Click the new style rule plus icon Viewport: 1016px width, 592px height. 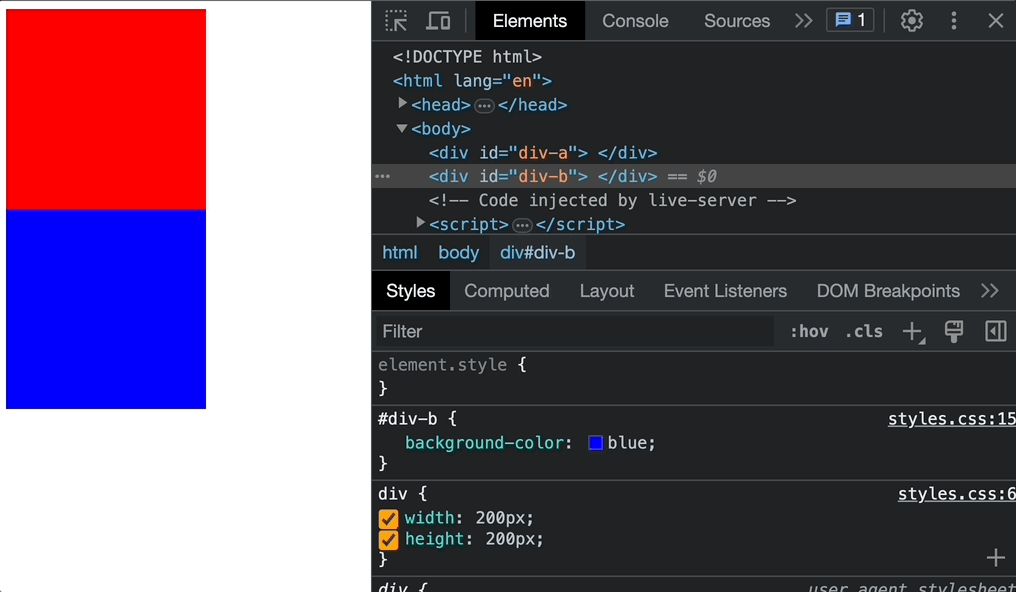(x=912, y=332)
